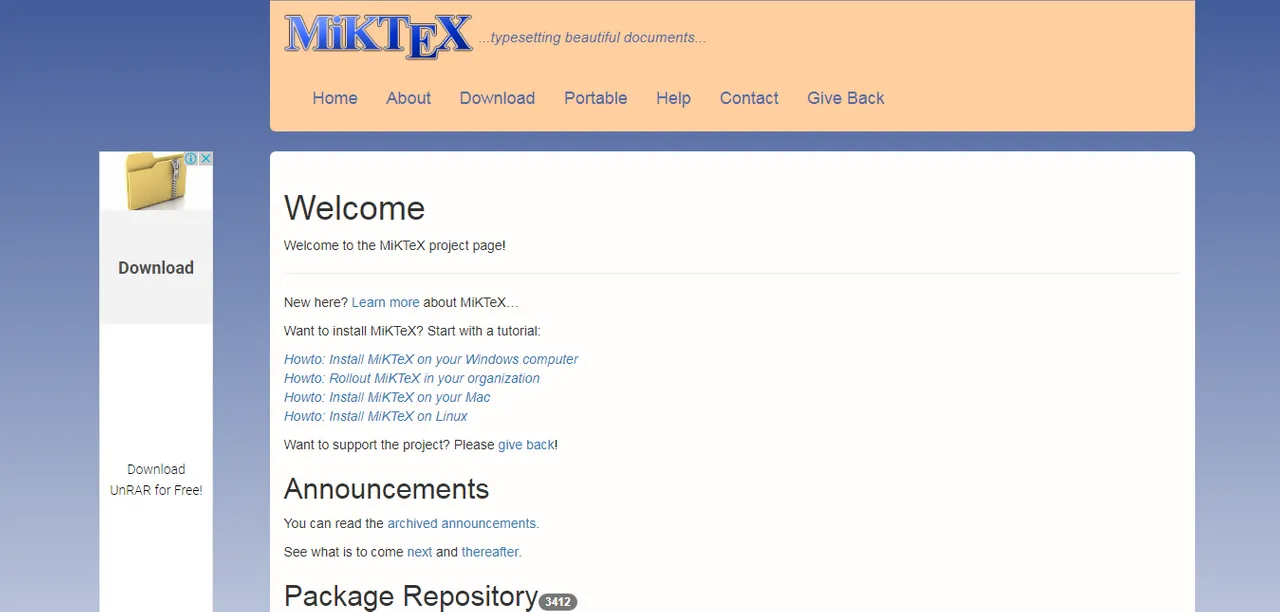Open the Download section from the navigation
Screen dimensions: 1280x612
click(x=497, y=98)
